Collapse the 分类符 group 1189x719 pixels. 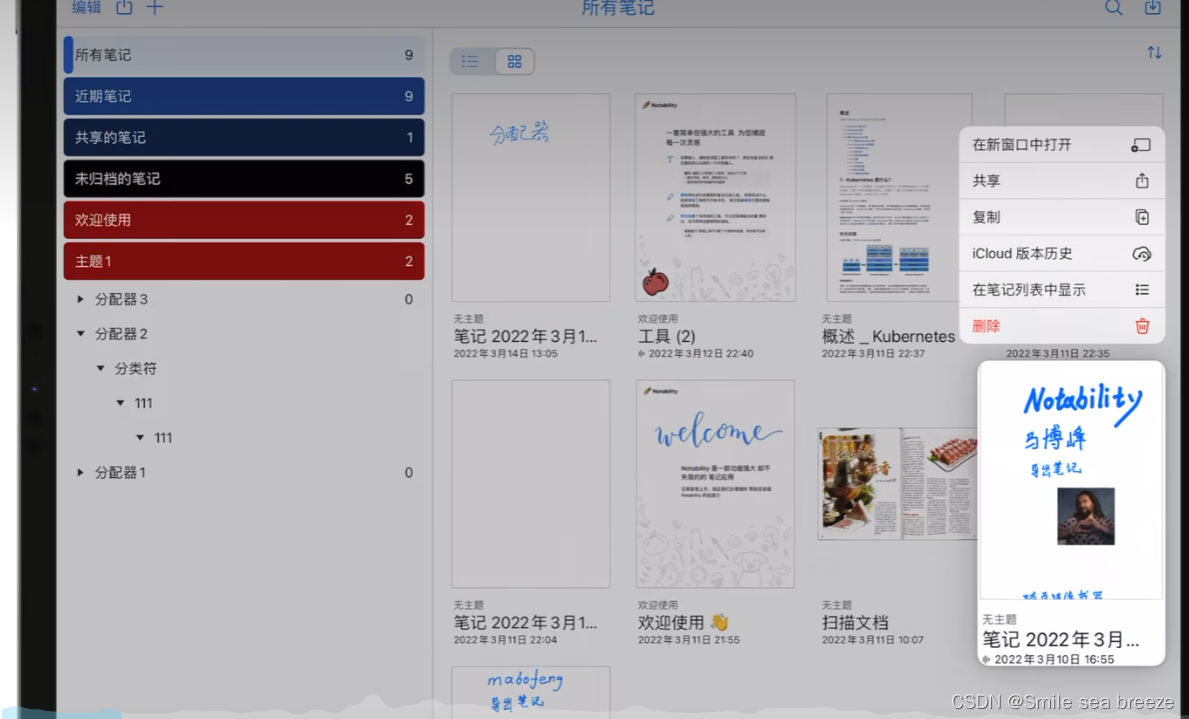[100, 369]
